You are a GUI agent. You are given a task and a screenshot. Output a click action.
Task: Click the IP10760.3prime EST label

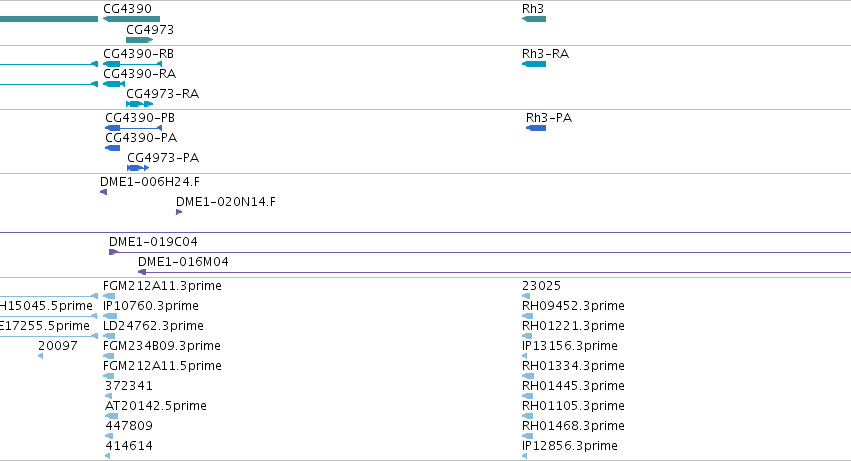[x=151, y=306]
